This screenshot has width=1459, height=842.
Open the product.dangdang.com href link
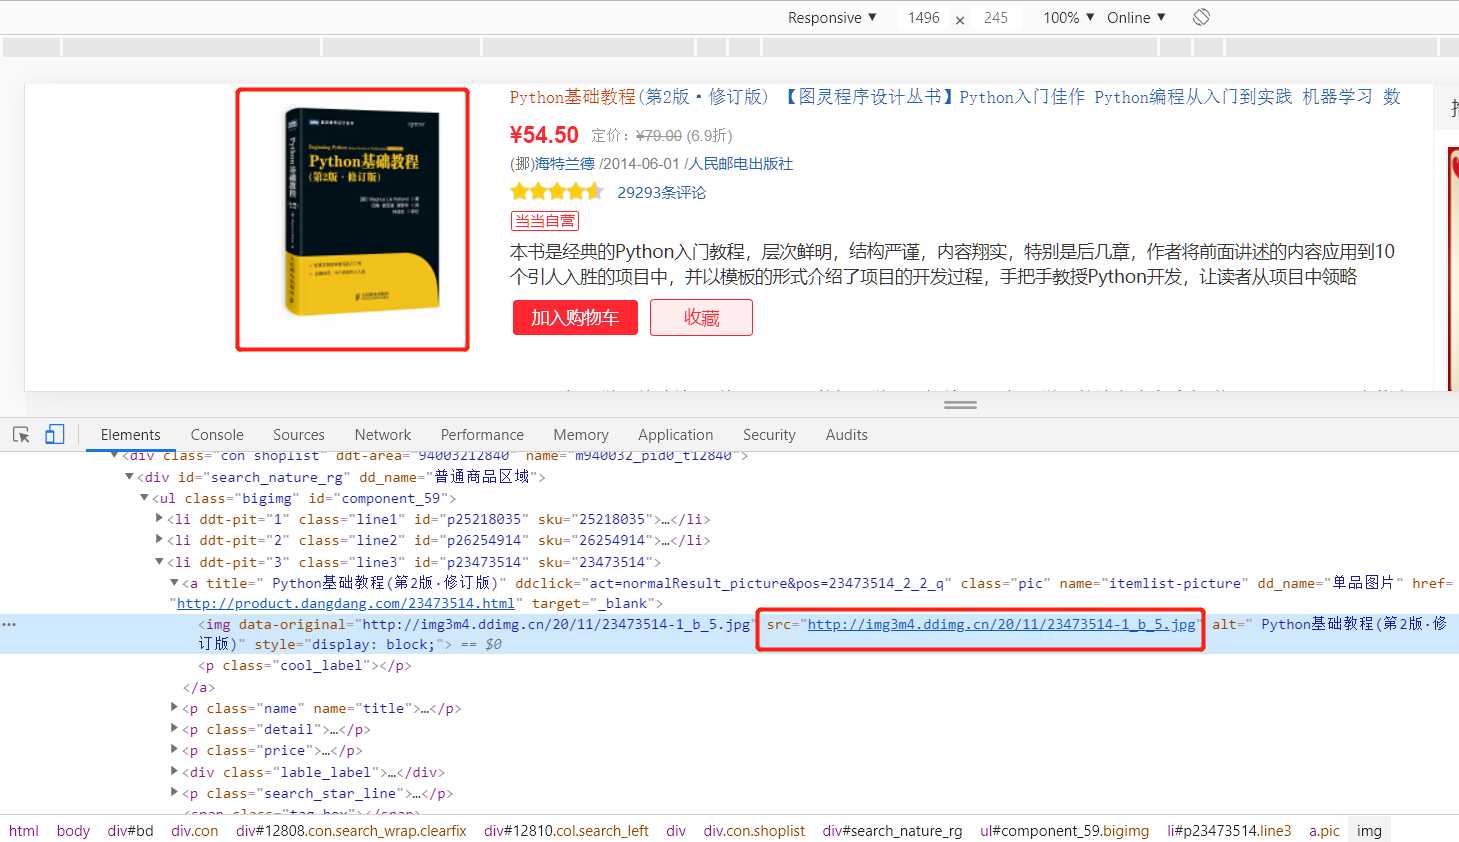click(x=346, y=603)
